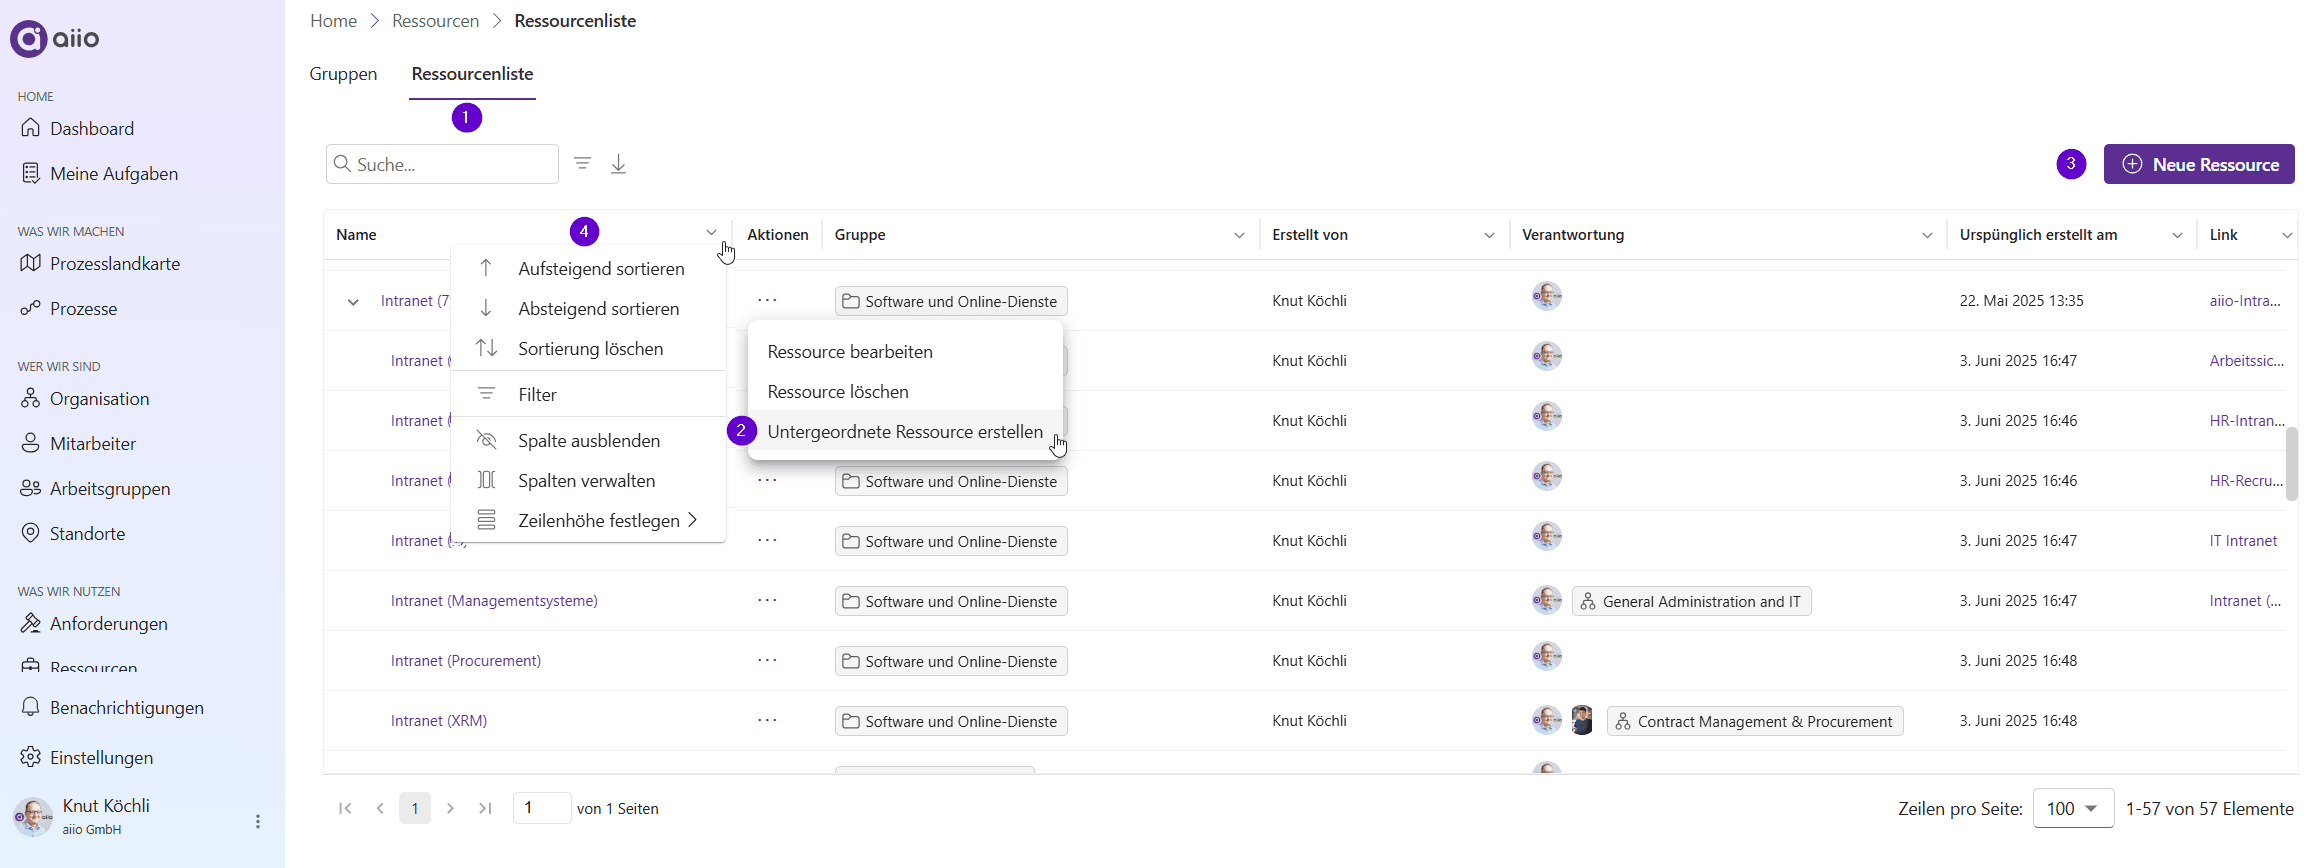Open actions dots for Intranet (XRM)
This screenshot has width=2313, height=868.
pyautogui.click(x=767, y=720)
